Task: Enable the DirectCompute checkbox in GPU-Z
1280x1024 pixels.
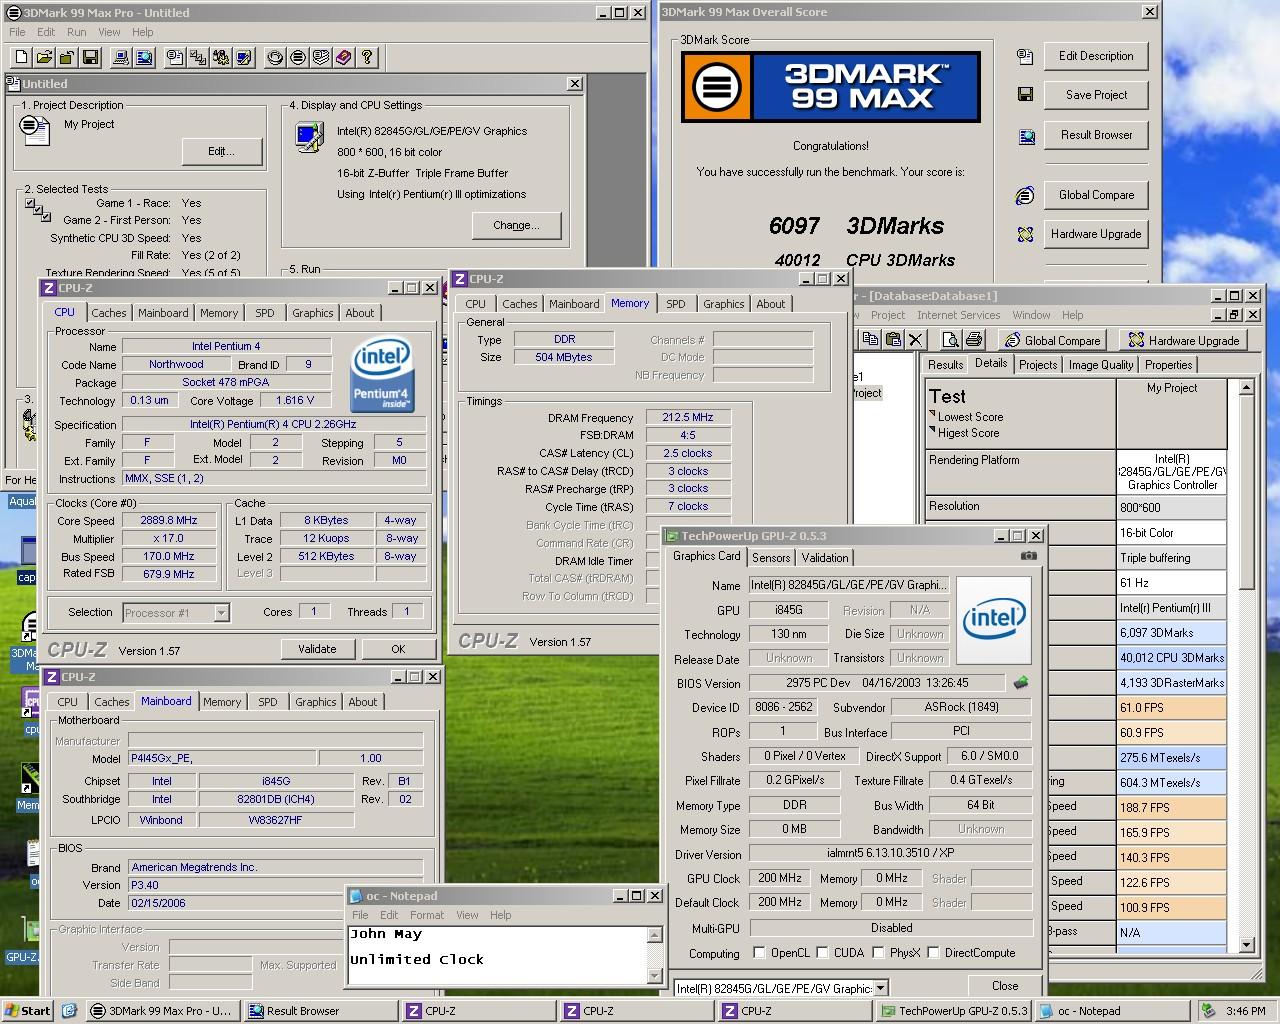Action: point(932,953)
